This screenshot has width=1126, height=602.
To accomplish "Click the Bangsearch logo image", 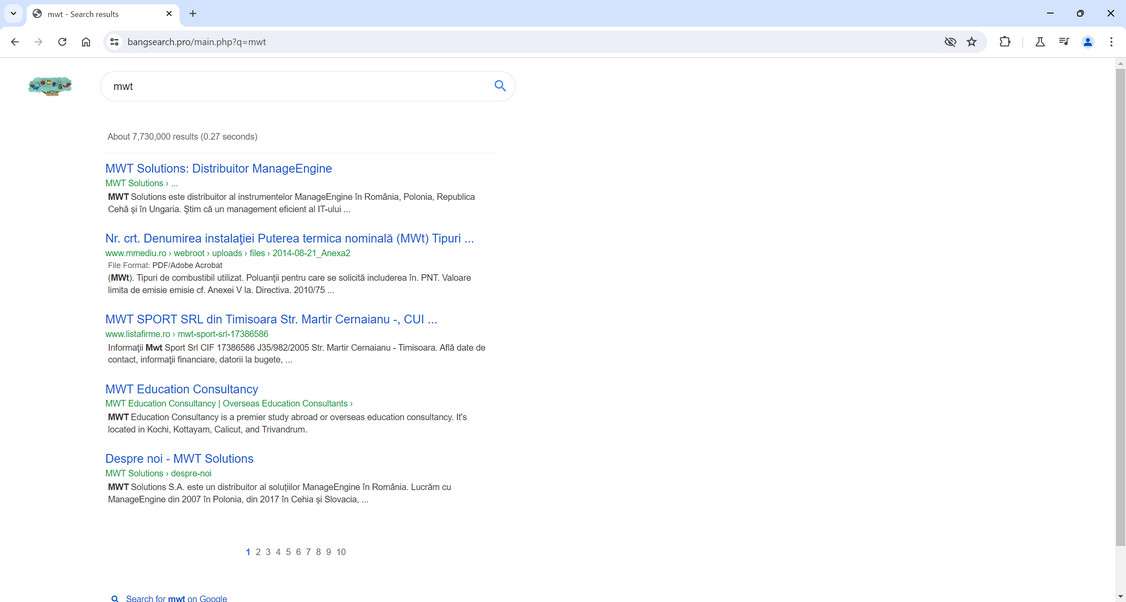I will point(50,86).
